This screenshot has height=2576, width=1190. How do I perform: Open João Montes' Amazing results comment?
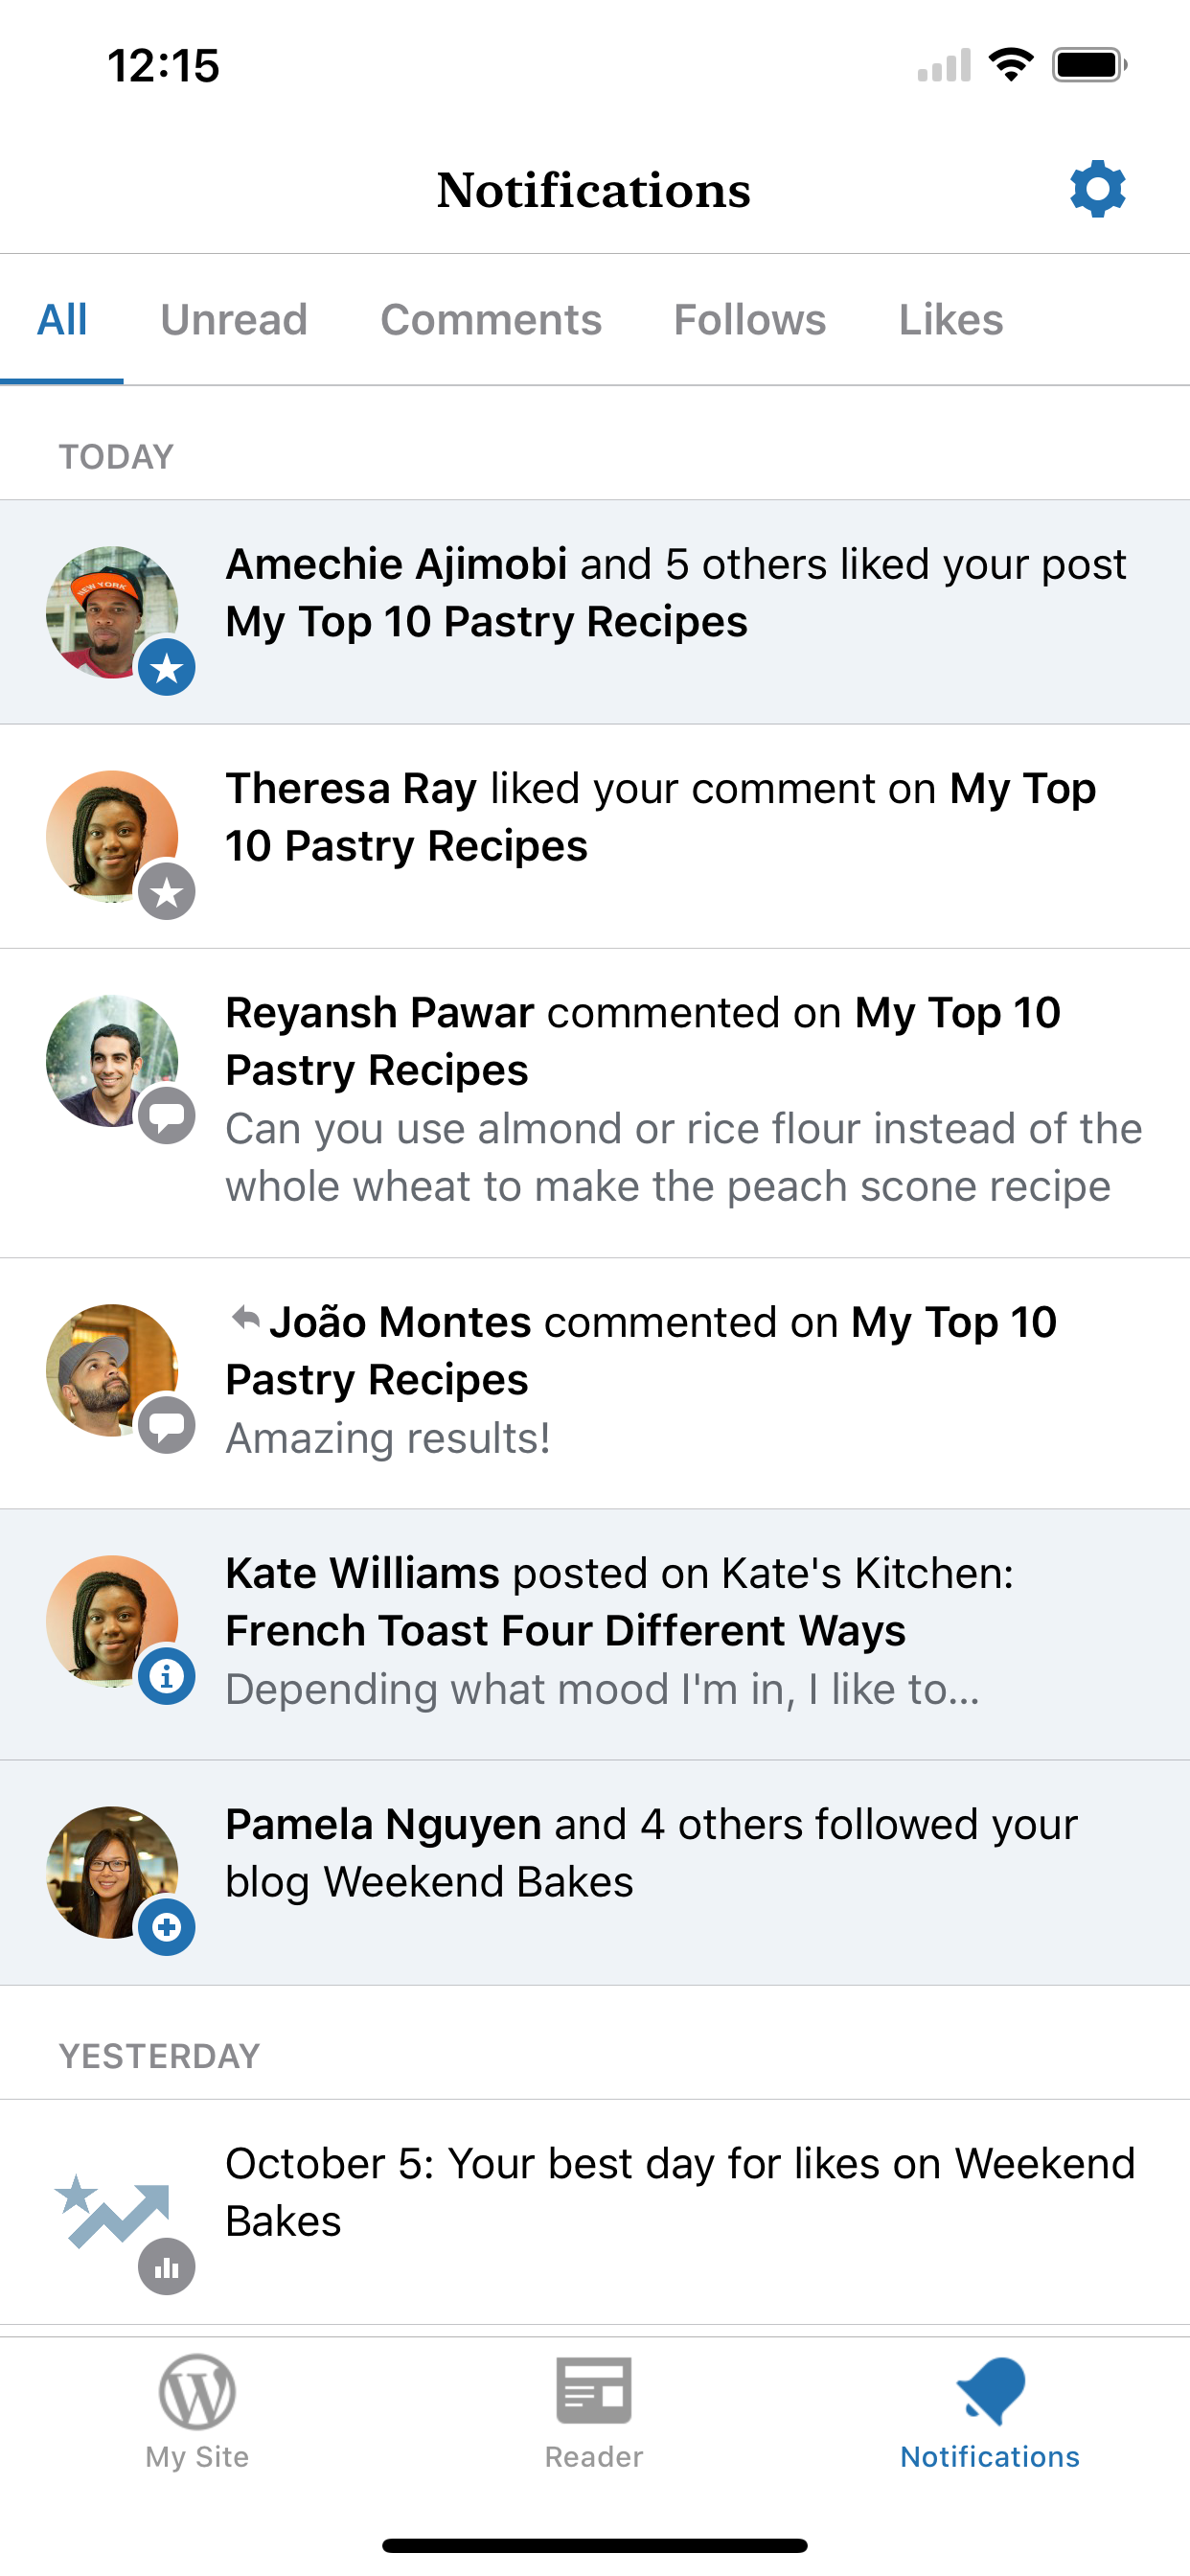[x=595, y=1384]
